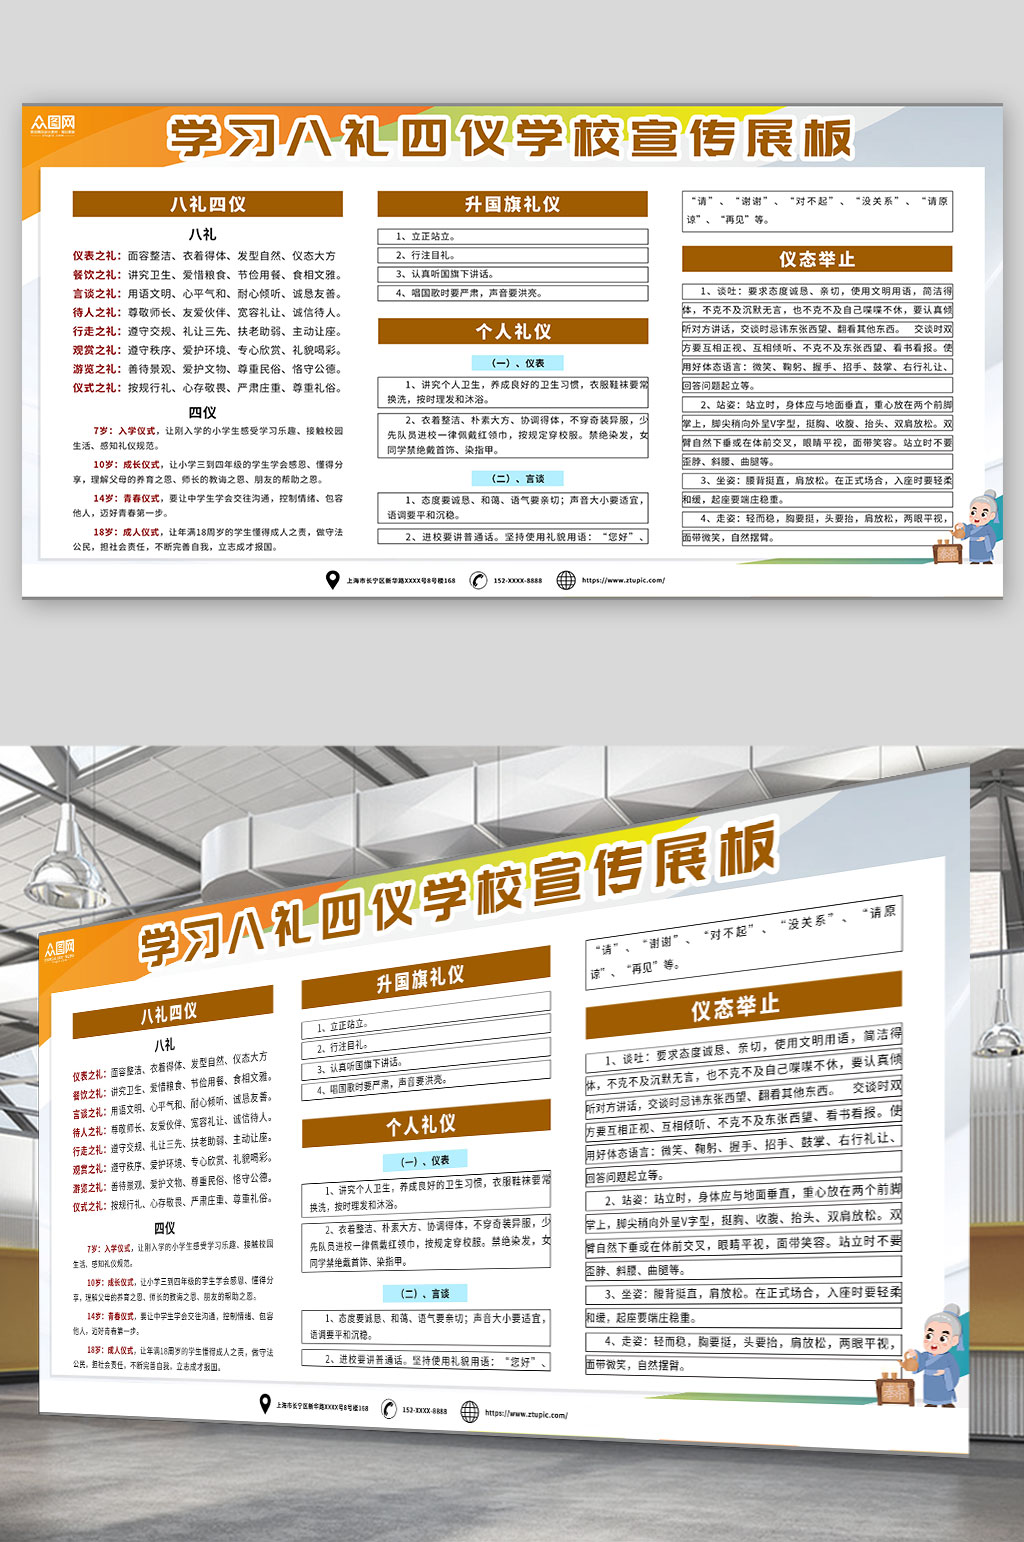Click the 行走之礼 row on the upper poster
Screen dimensions: 1024x1542
(206, 331)
